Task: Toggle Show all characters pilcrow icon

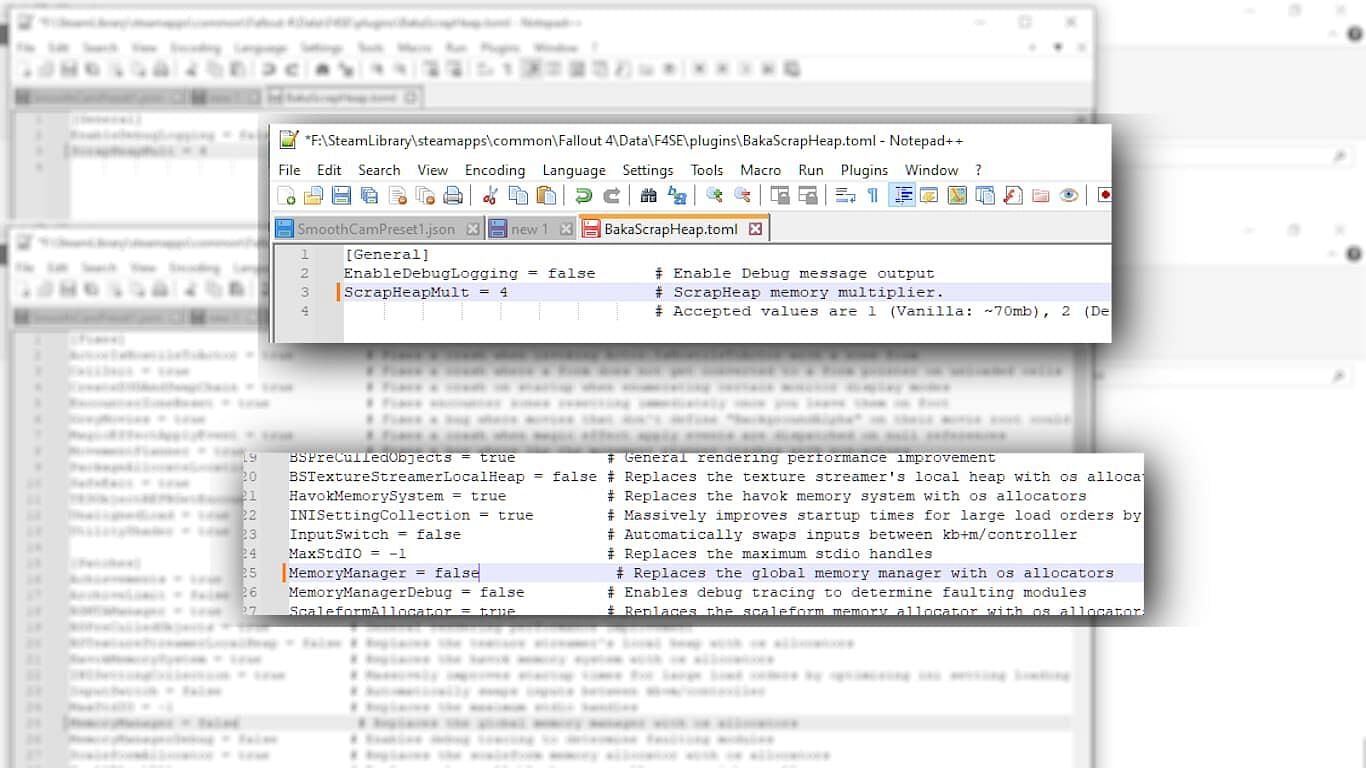Action: click(x=873, y=195)
